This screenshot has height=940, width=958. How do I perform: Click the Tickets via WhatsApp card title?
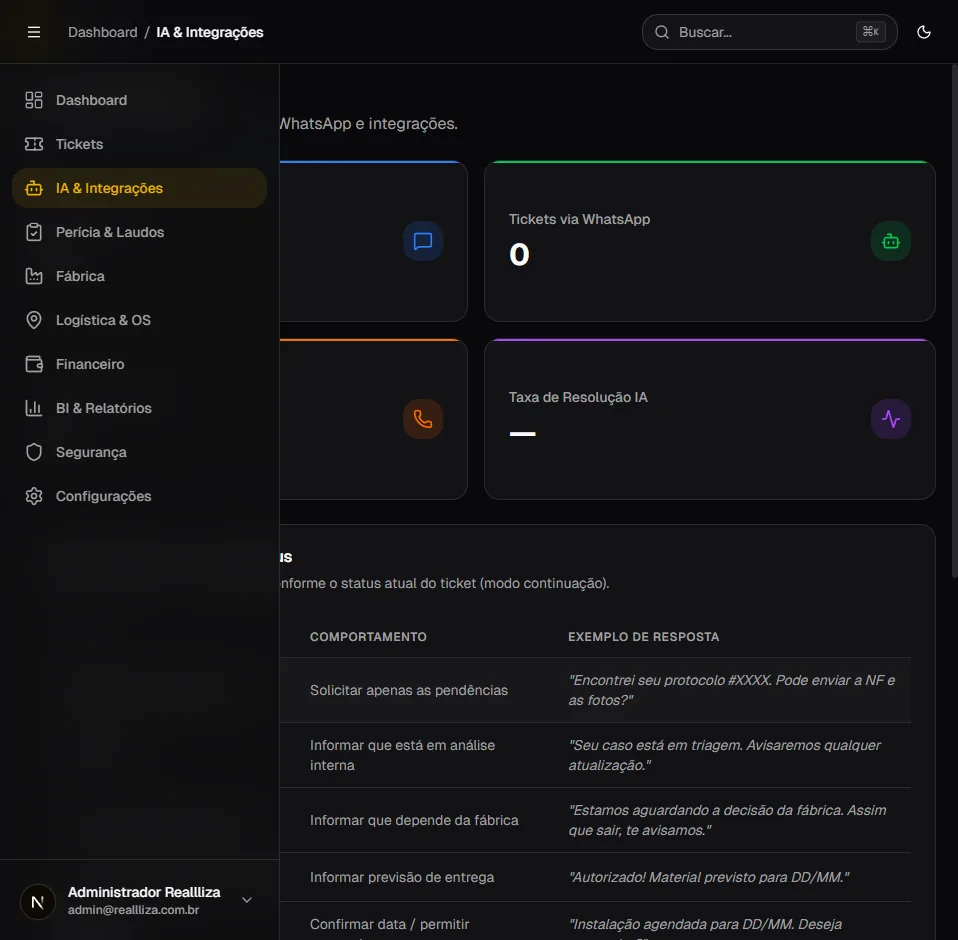[x=579, y=219]
